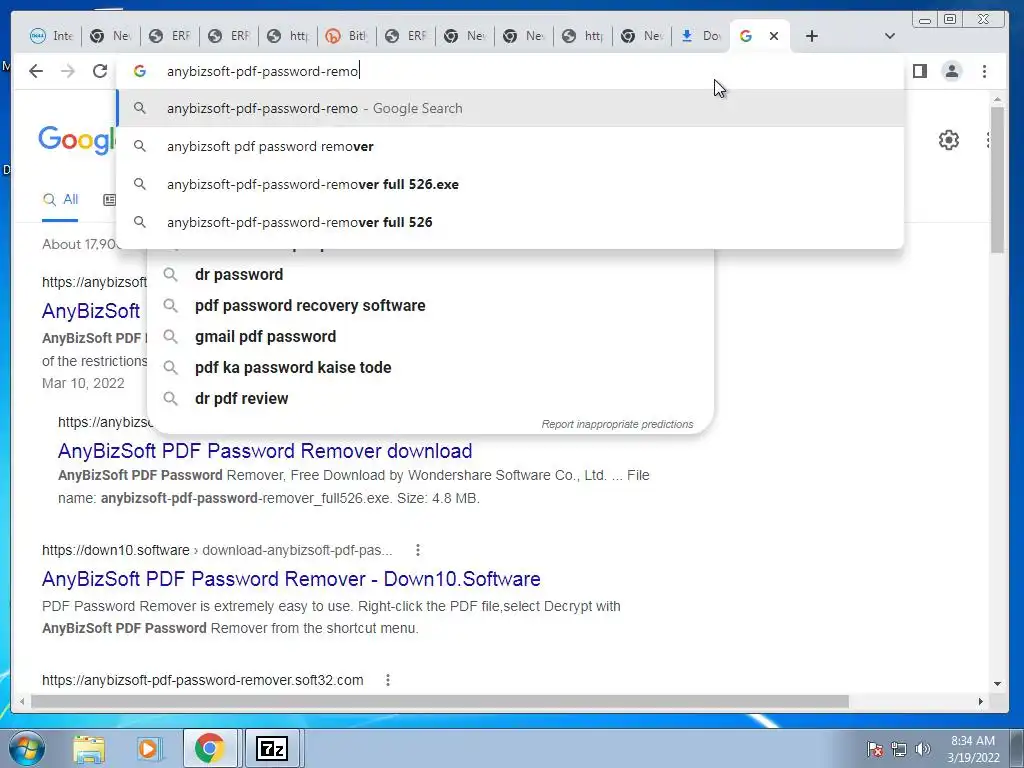Select the 'remover full 526.exe' suggestion
The image size is (1024, 768).
click(511, 184)
